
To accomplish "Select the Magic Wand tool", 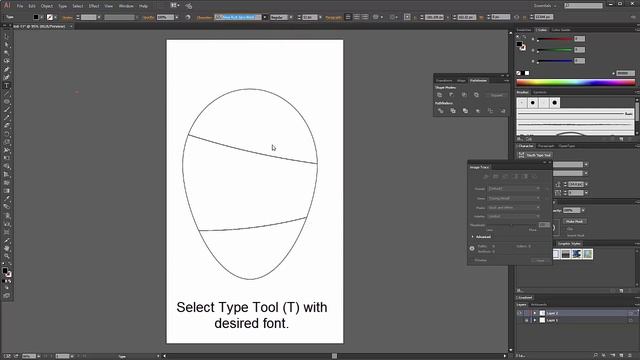I will tap(7, 53).
